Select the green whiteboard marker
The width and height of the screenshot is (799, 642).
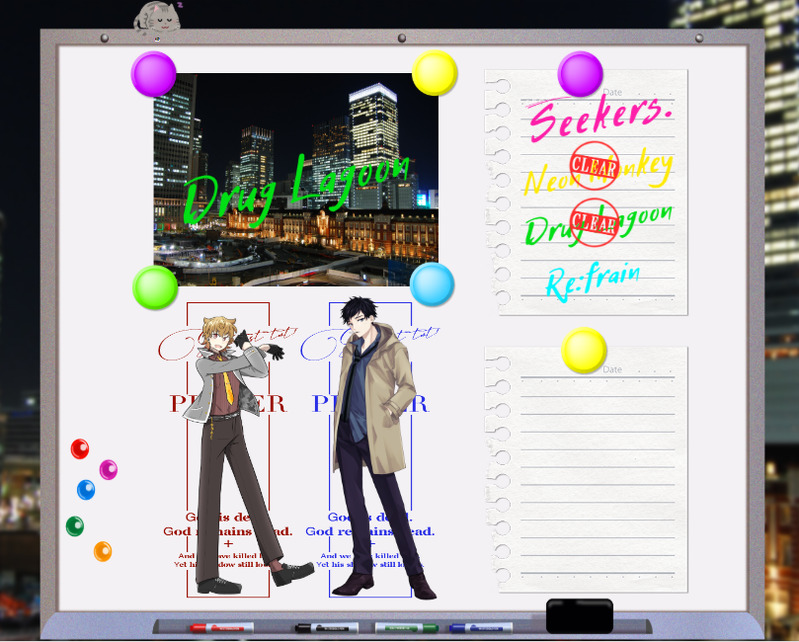(407, 627)
